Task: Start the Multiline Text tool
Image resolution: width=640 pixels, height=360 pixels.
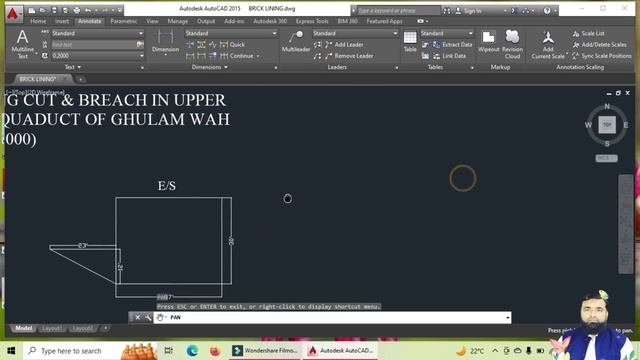Action: coord(22,44)
